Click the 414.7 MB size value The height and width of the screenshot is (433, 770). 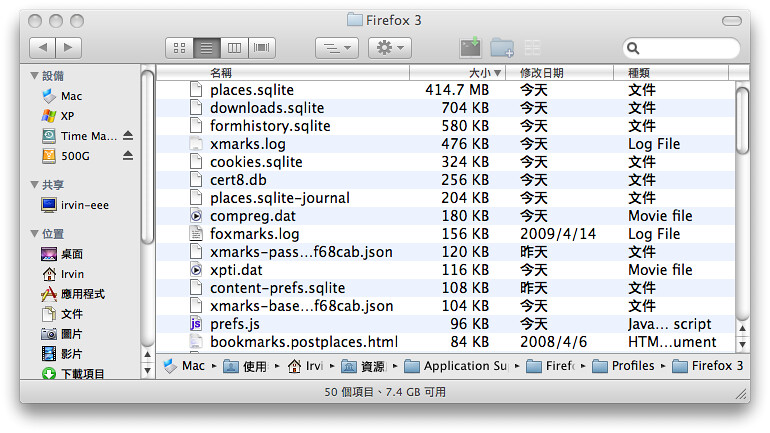pos(457,90)
